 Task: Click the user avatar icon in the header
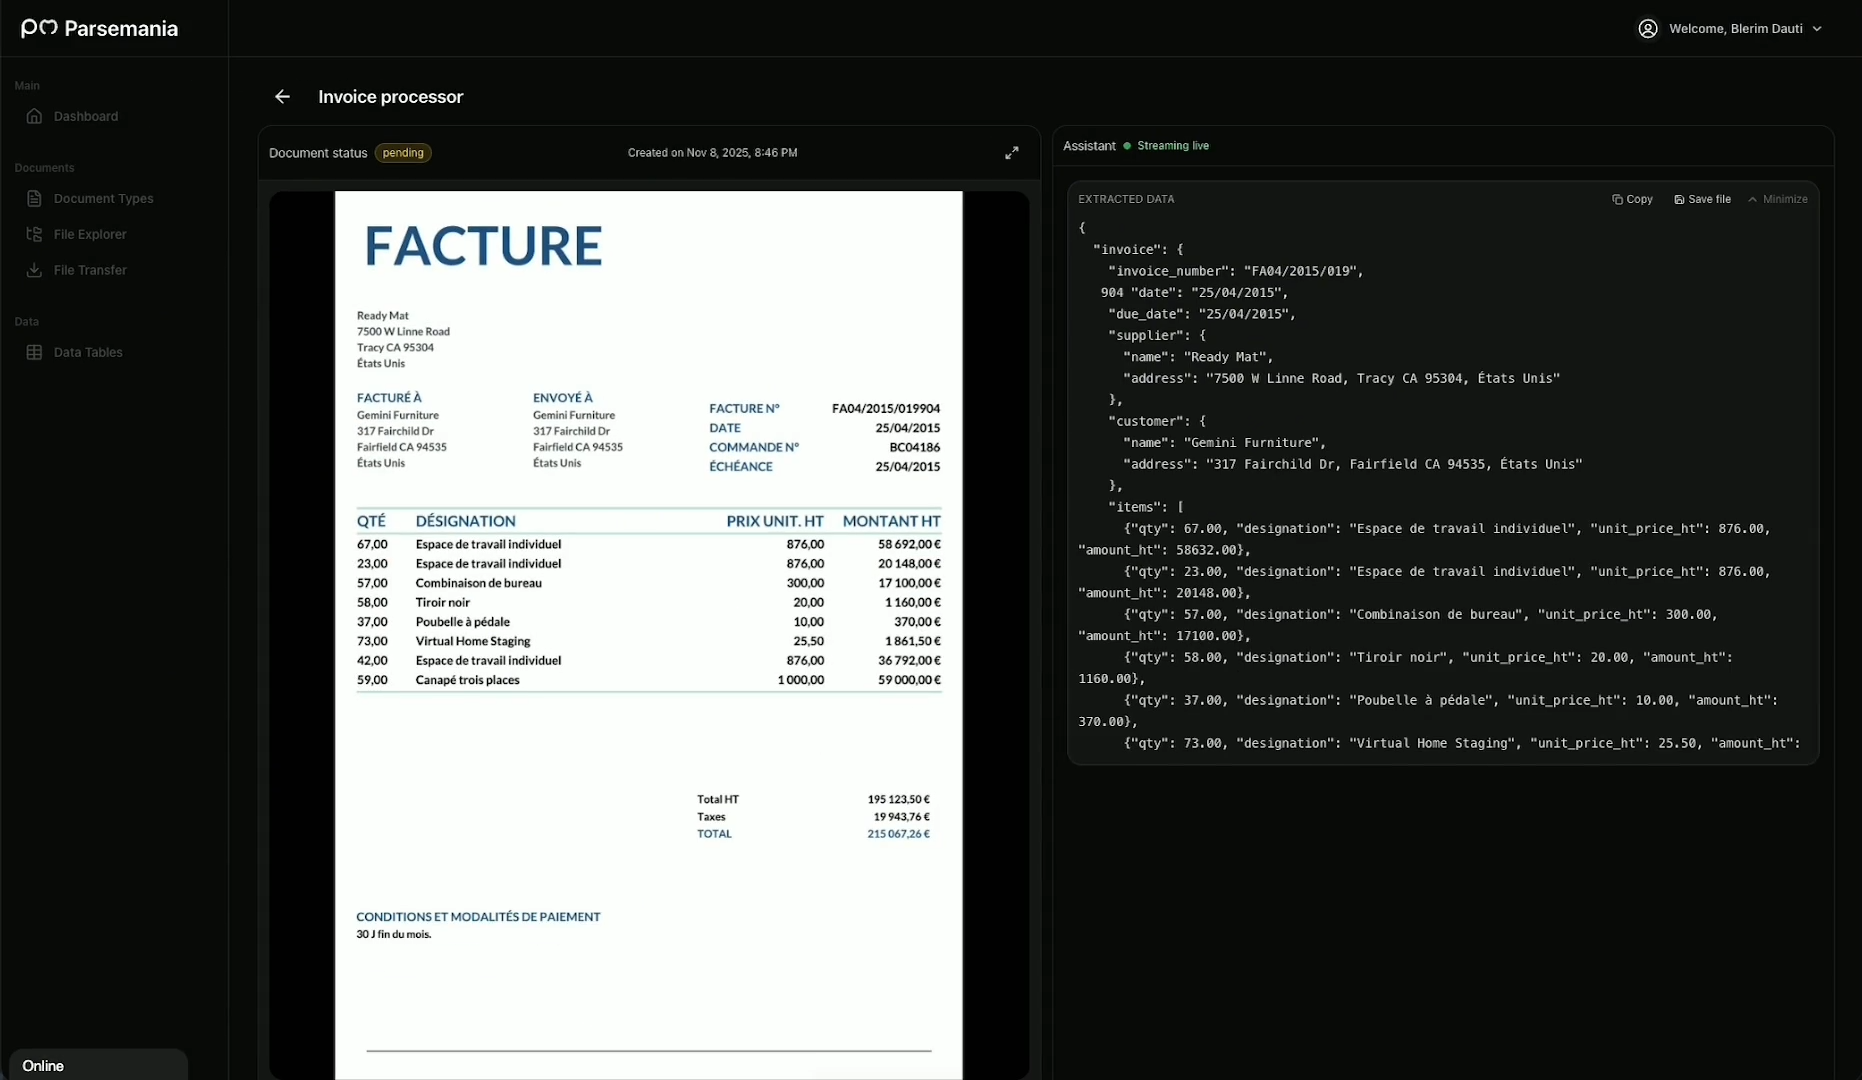[1649, 28]
